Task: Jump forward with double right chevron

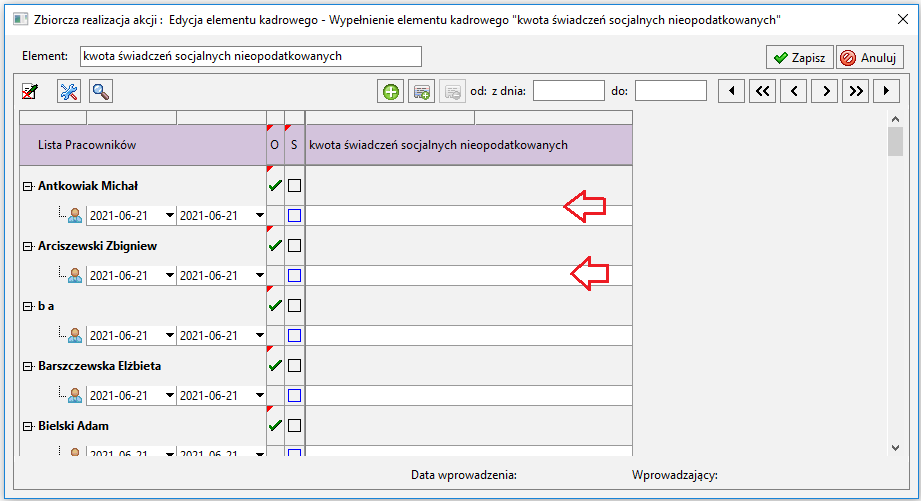Action: click(x=856, y=91)
